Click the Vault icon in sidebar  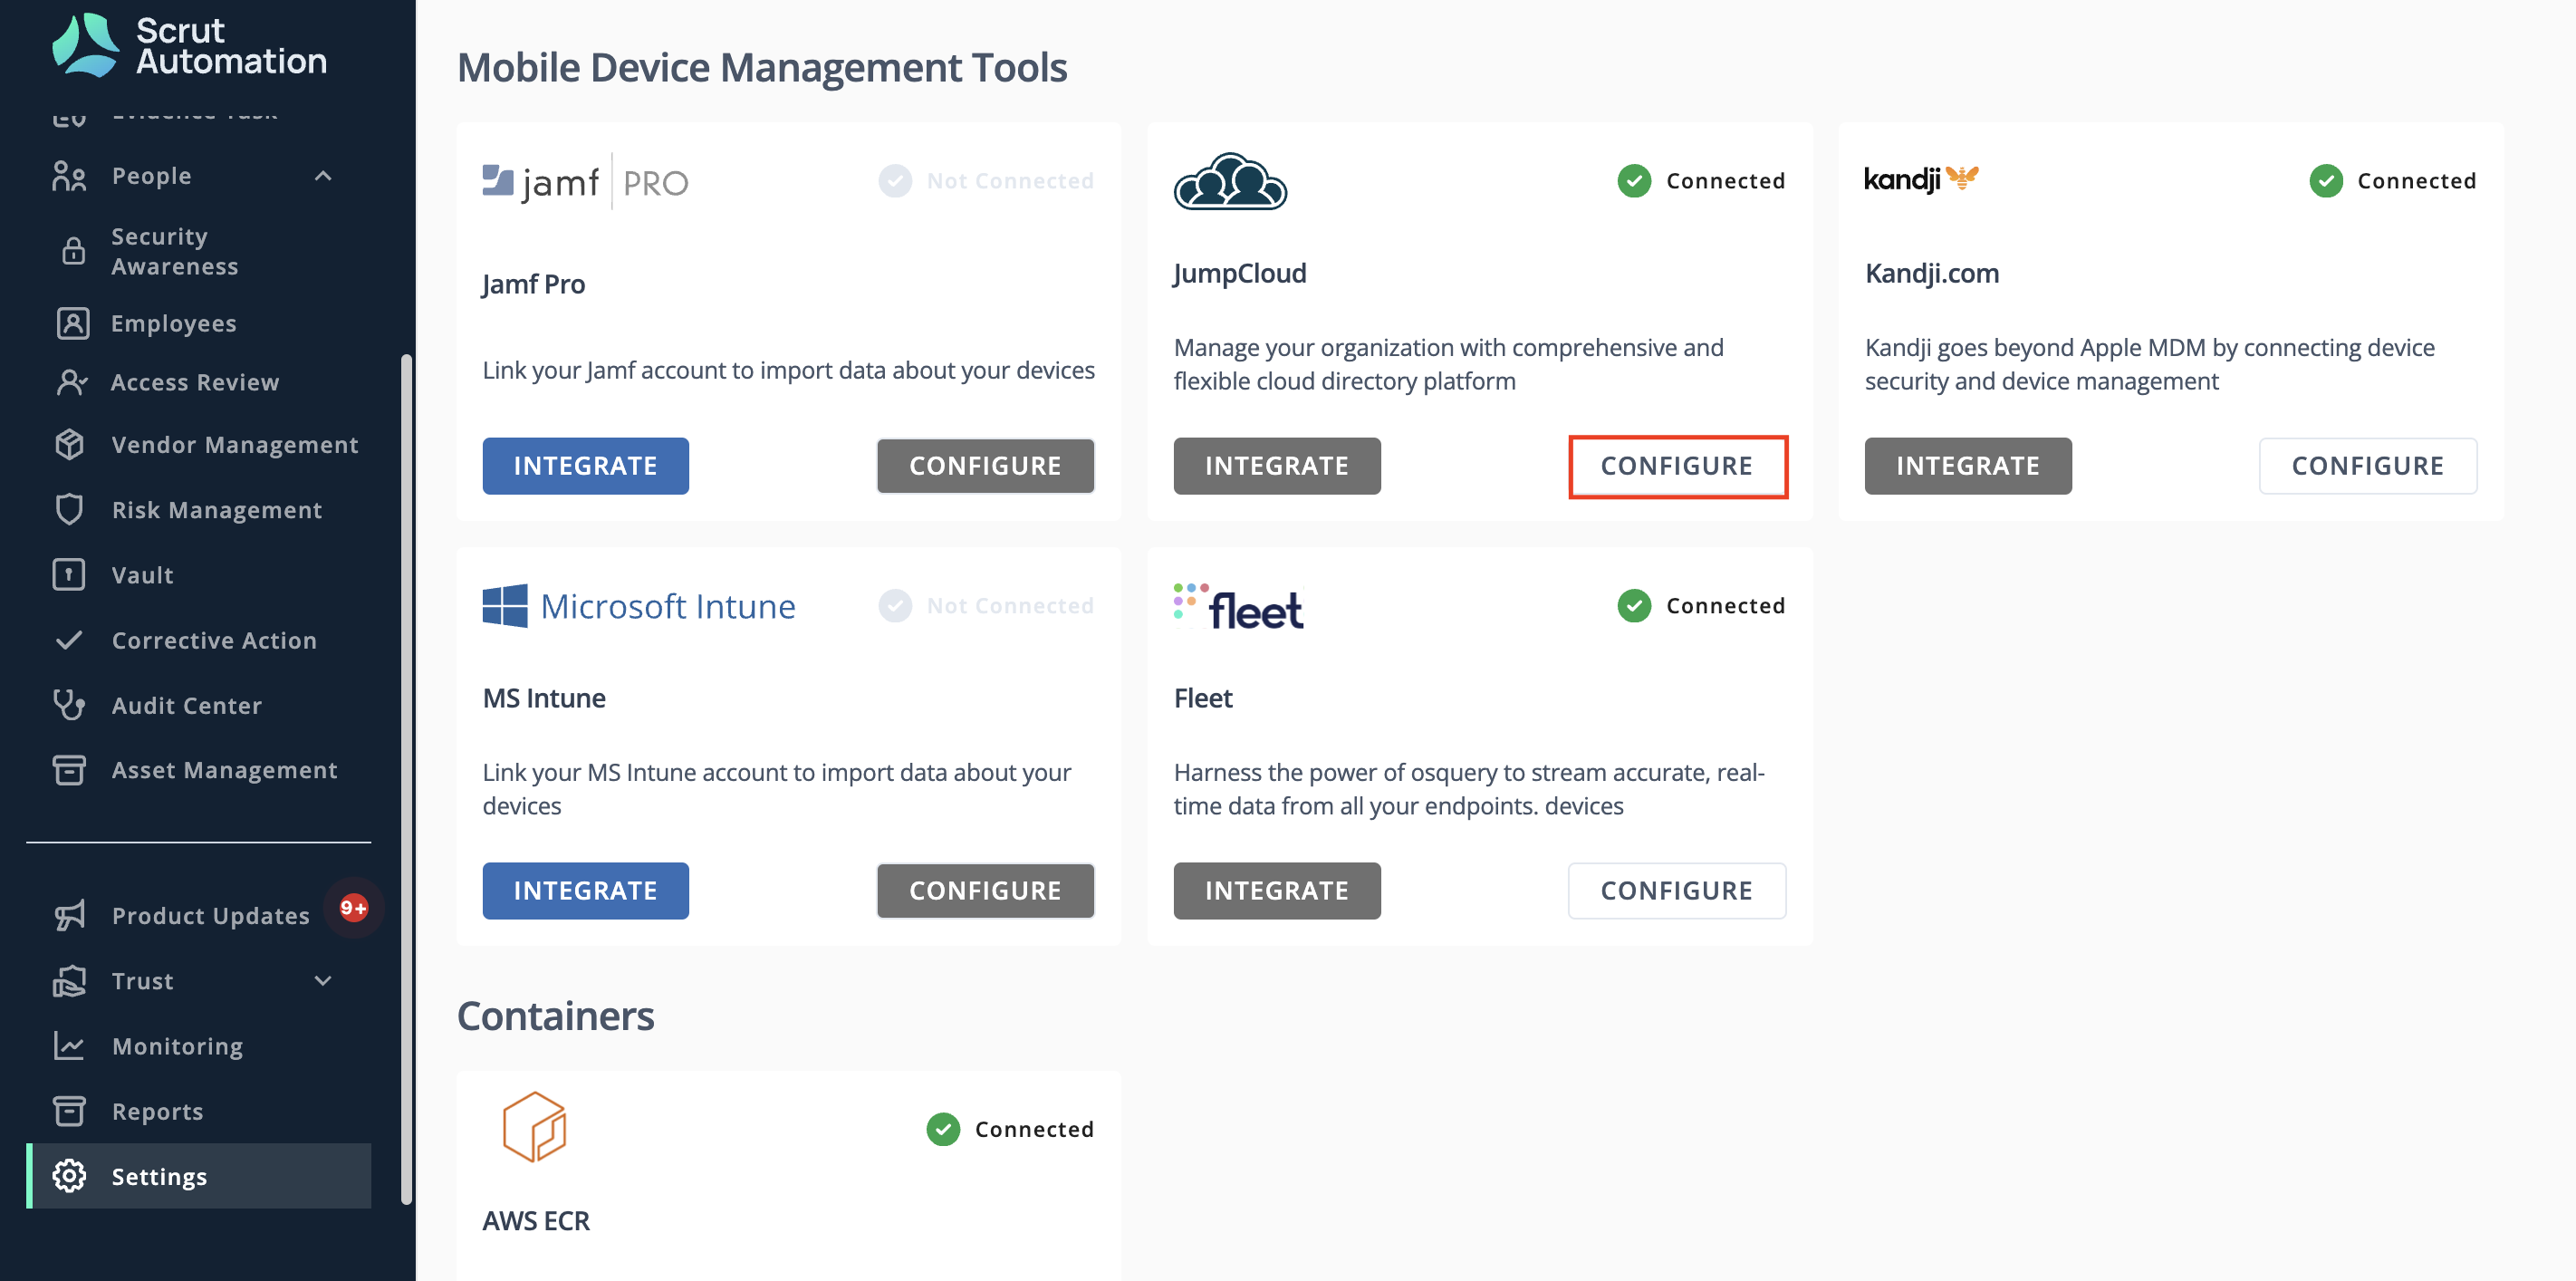69,574
